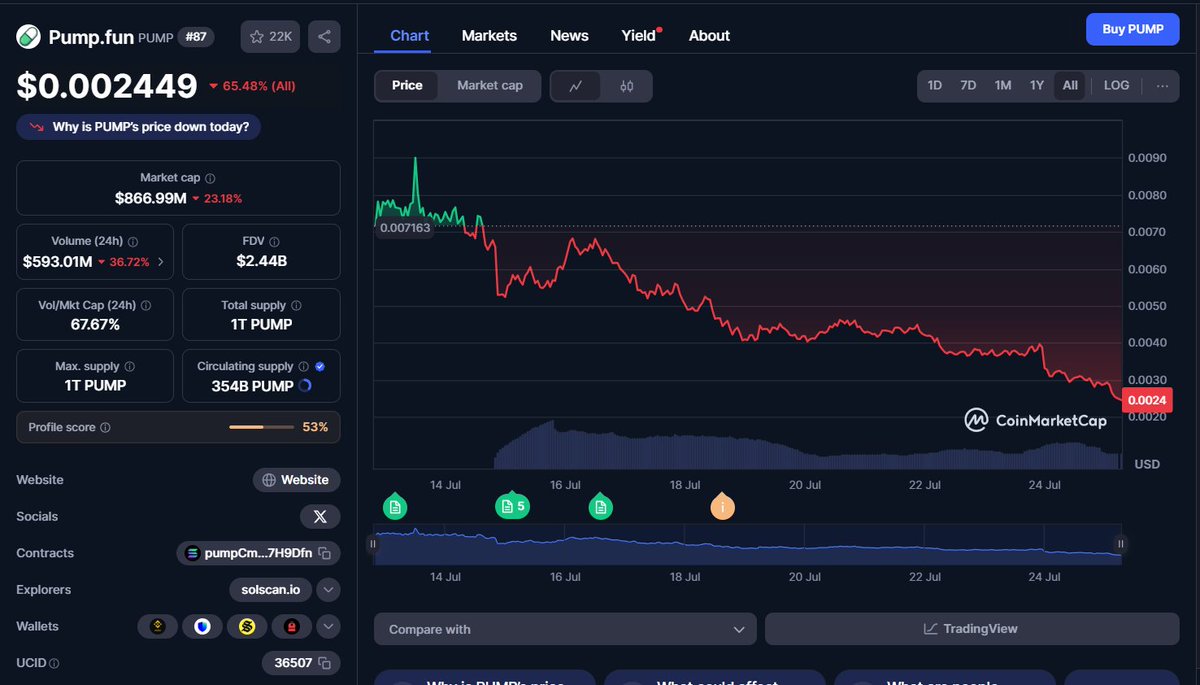The width and height of the screenshot is (1200, 685).
Task: Open the Markets tab
Action: coord(489,36)
